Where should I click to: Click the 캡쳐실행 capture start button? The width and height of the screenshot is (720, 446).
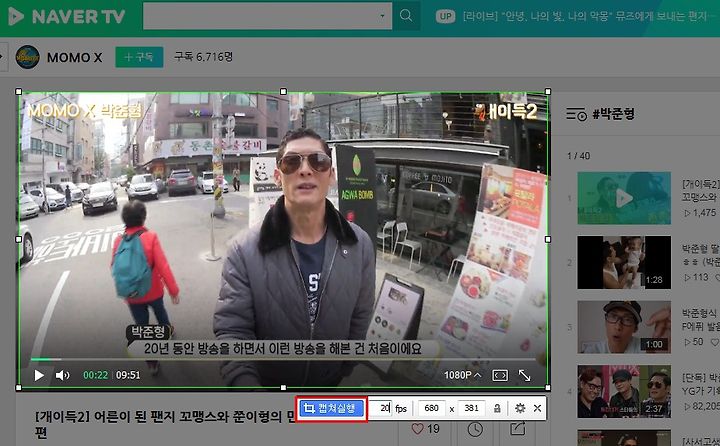pyautogui.click(x=332, y=408)
